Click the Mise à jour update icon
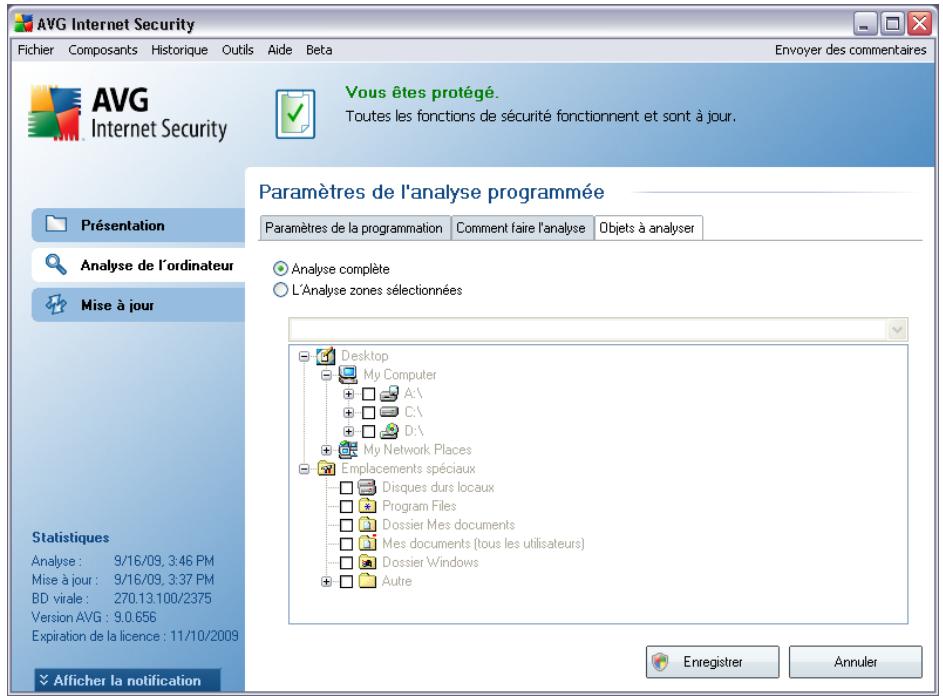This screenshot has height=696, width=943. click(56, 304)
